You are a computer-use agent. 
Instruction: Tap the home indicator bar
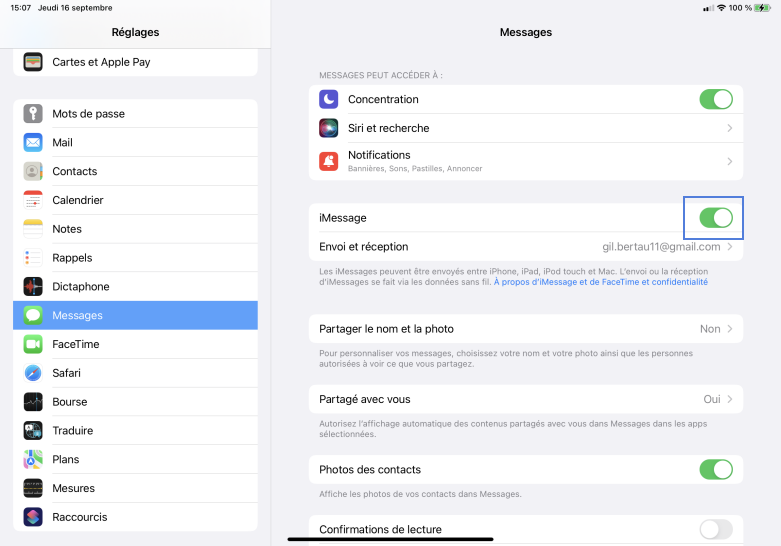click(390, 539)
